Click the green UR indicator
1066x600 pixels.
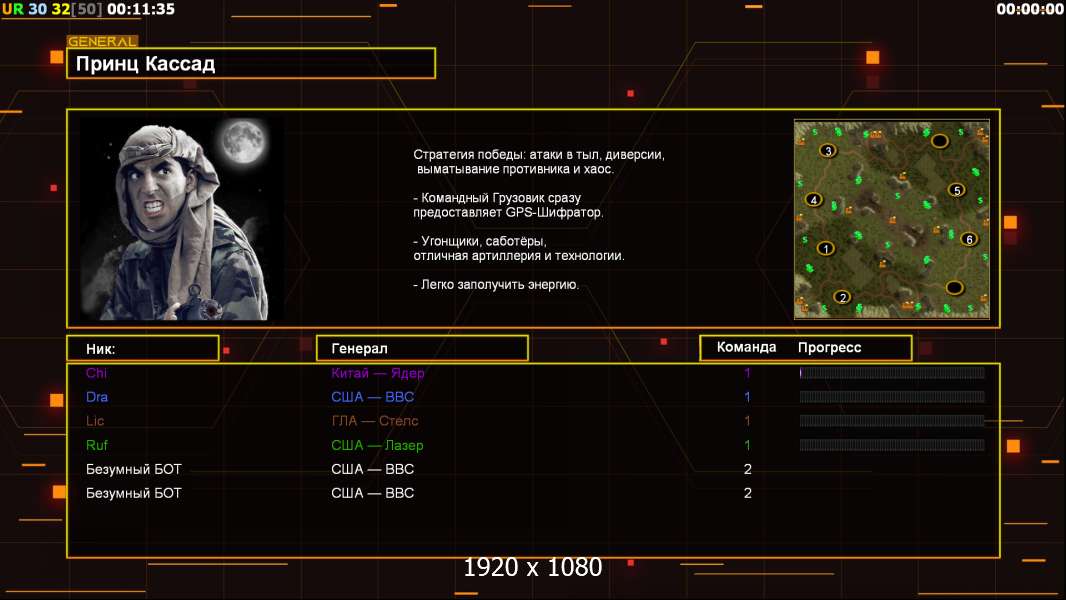[x=13, y=10]
